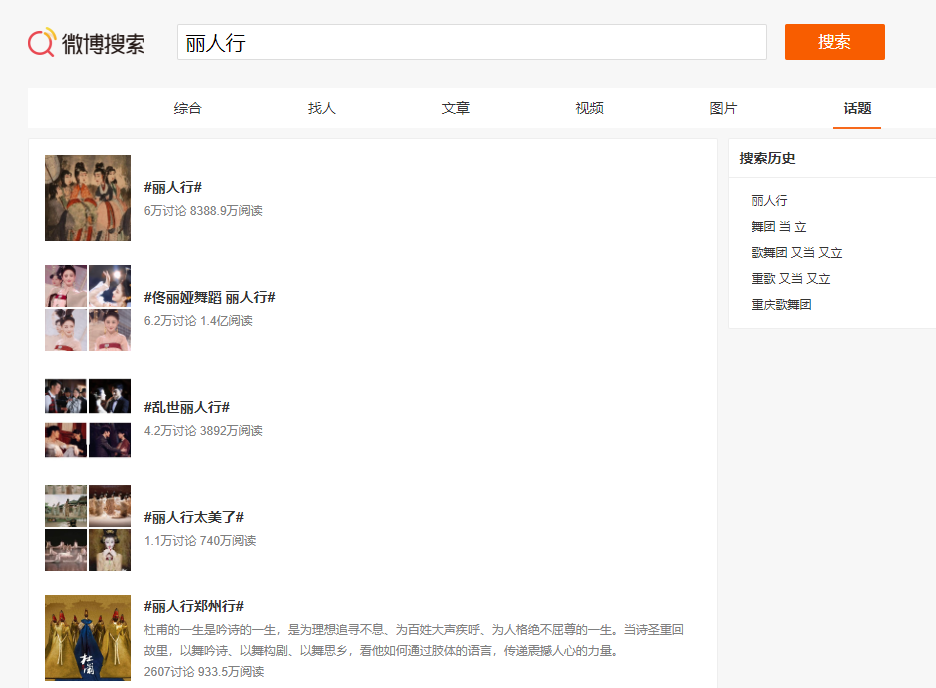936x688 pixels.
Task: Click the #乱世丽人行# thumbnail collage
Action: click(88, 418)
